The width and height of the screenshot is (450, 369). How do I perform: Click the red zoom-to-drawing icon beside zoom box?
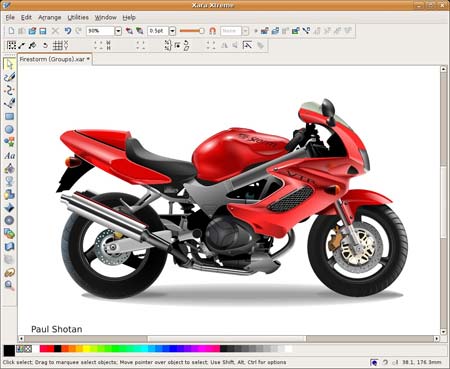(x=129, y=31)
